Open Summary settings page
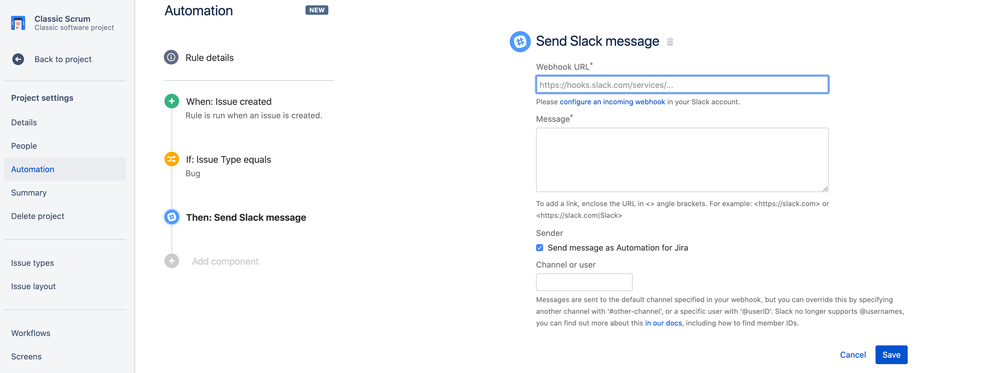This screenshot has width=999, height=373. point(29,193)
